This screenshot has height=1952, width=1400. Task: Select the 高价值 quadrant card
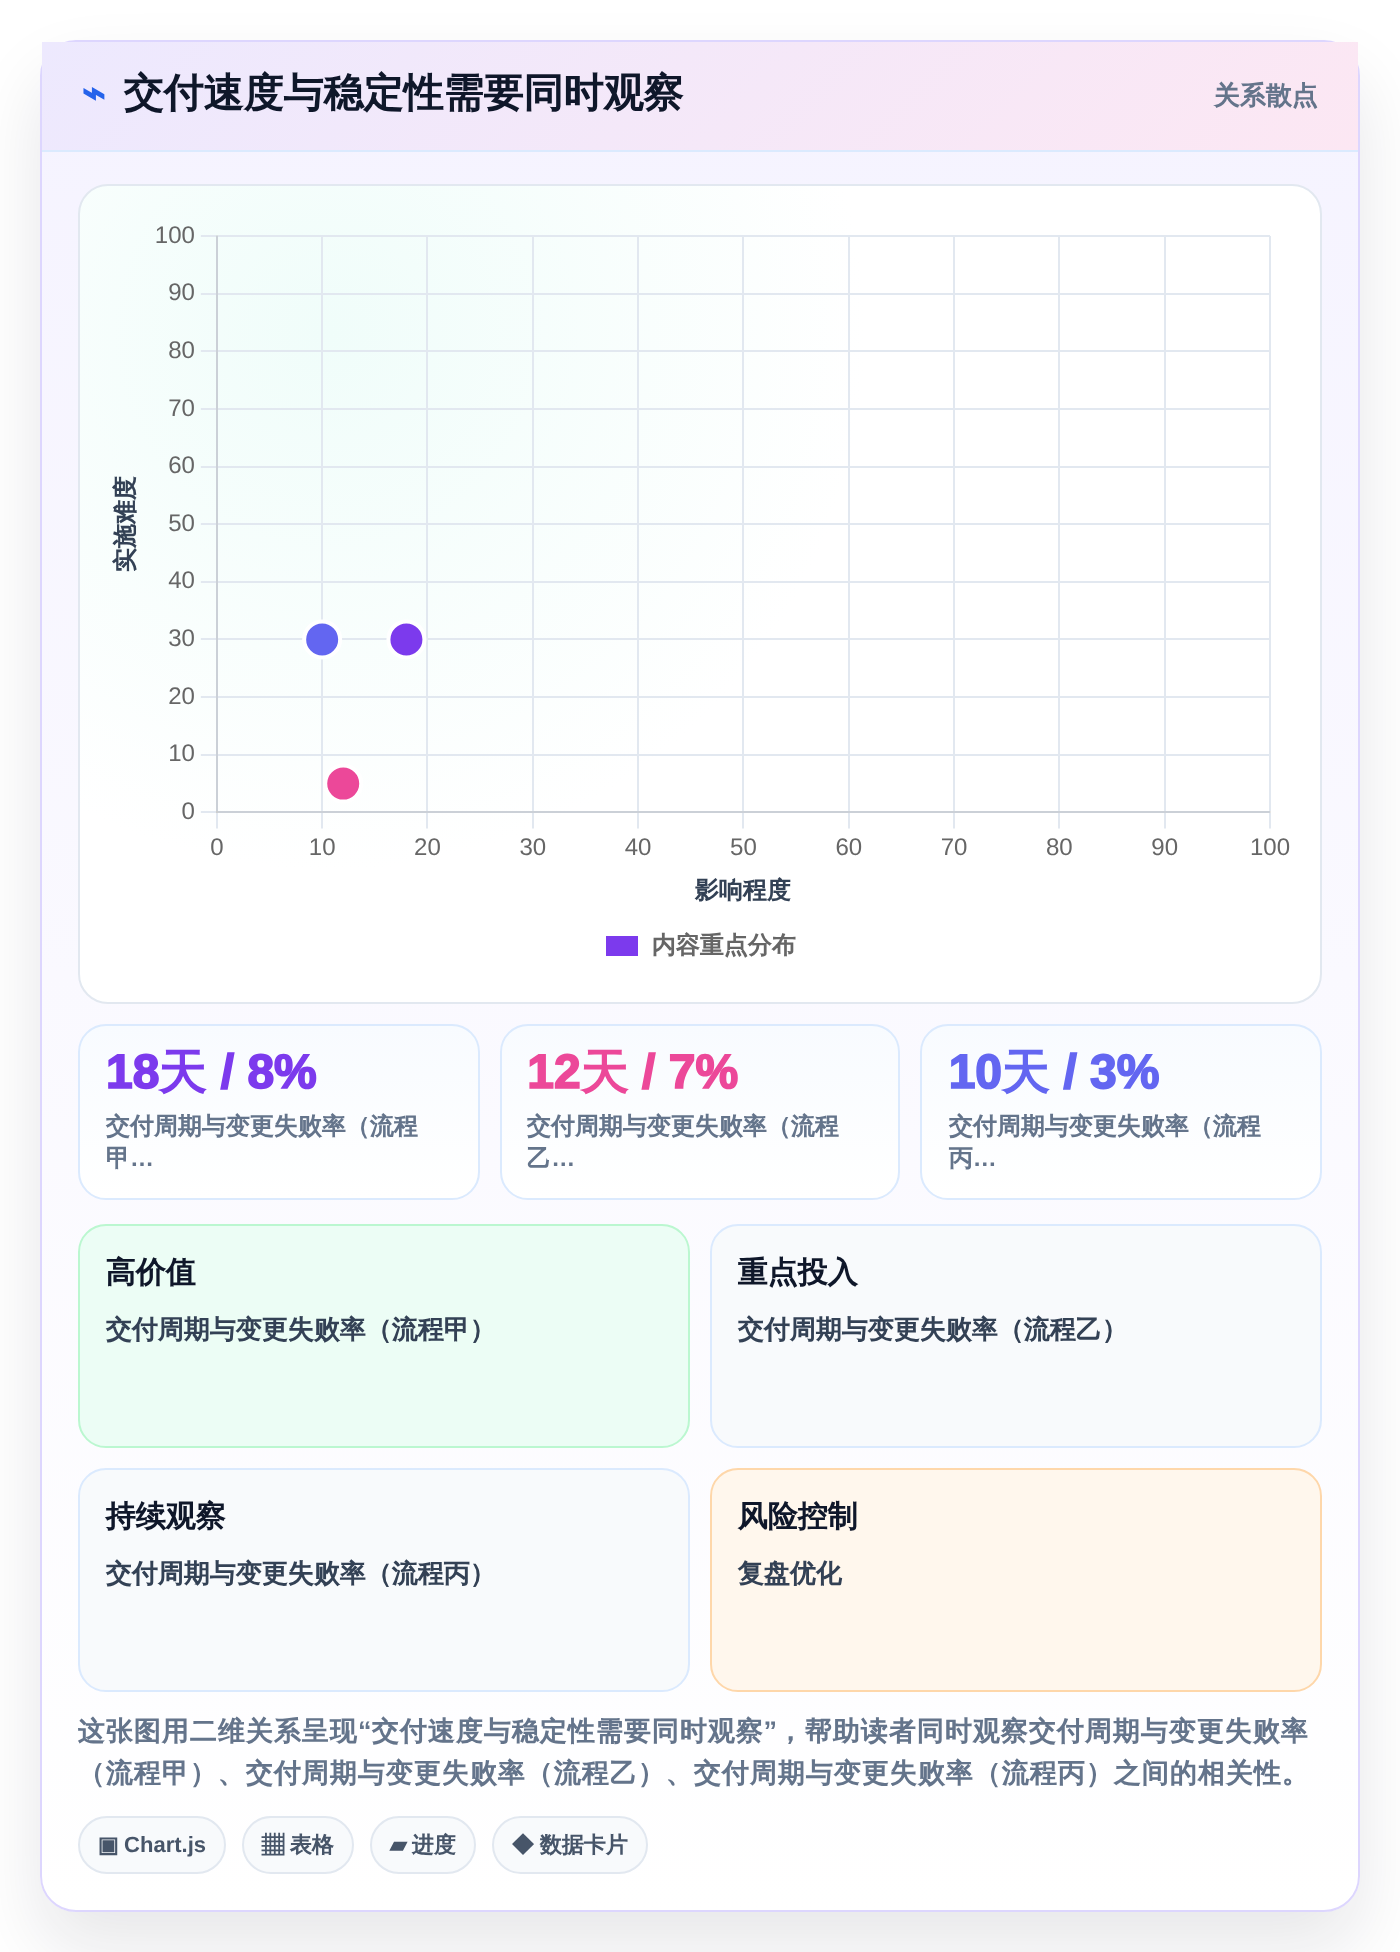[x=384, y=1336]
